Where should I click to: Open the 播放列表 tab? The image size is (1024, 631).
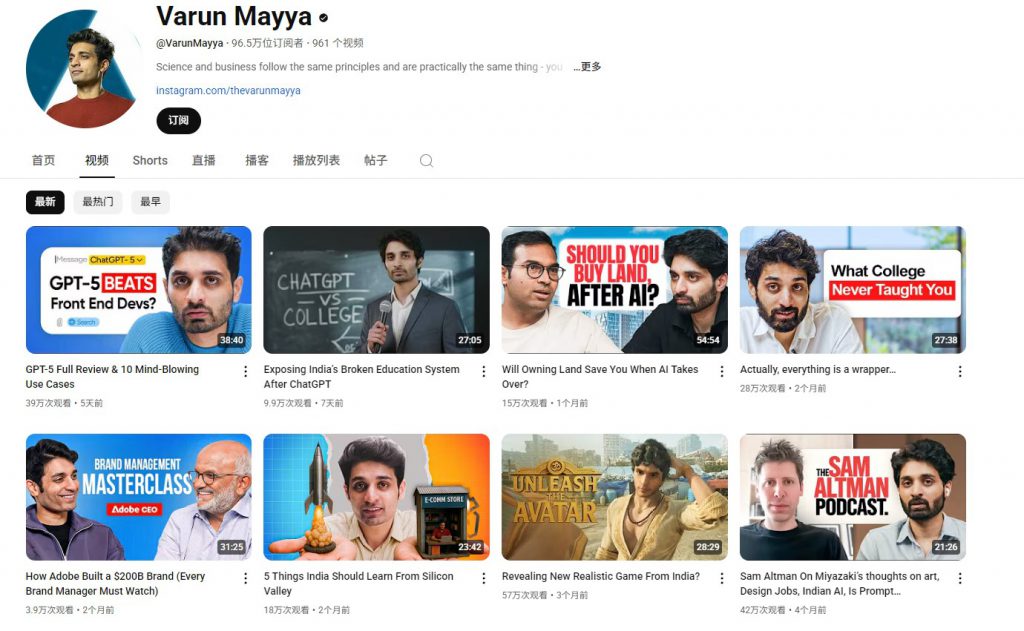click(316, 161)
